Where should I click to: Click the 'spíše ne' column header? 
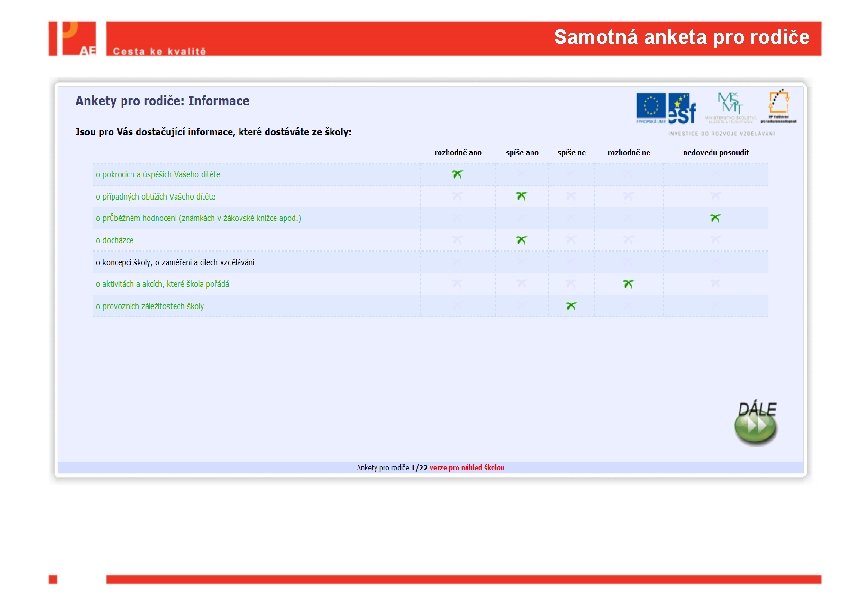pyautogui.click(x=571, y=153)
